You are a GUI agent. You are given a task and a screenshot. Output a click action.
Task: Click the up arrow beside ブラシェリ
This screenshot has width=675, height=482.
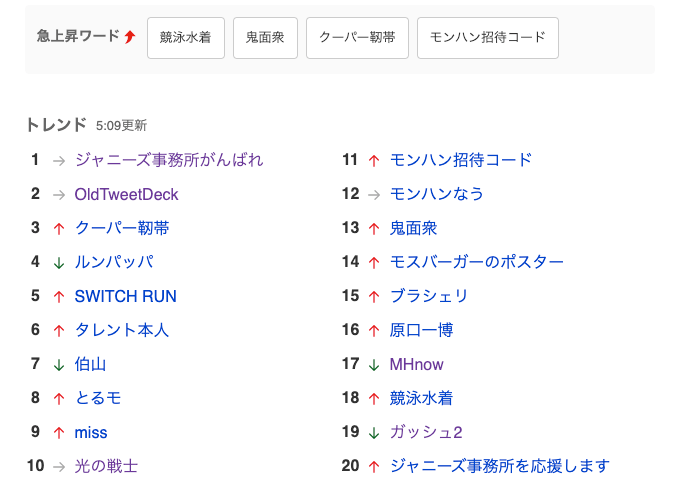(x=374, y=297)
